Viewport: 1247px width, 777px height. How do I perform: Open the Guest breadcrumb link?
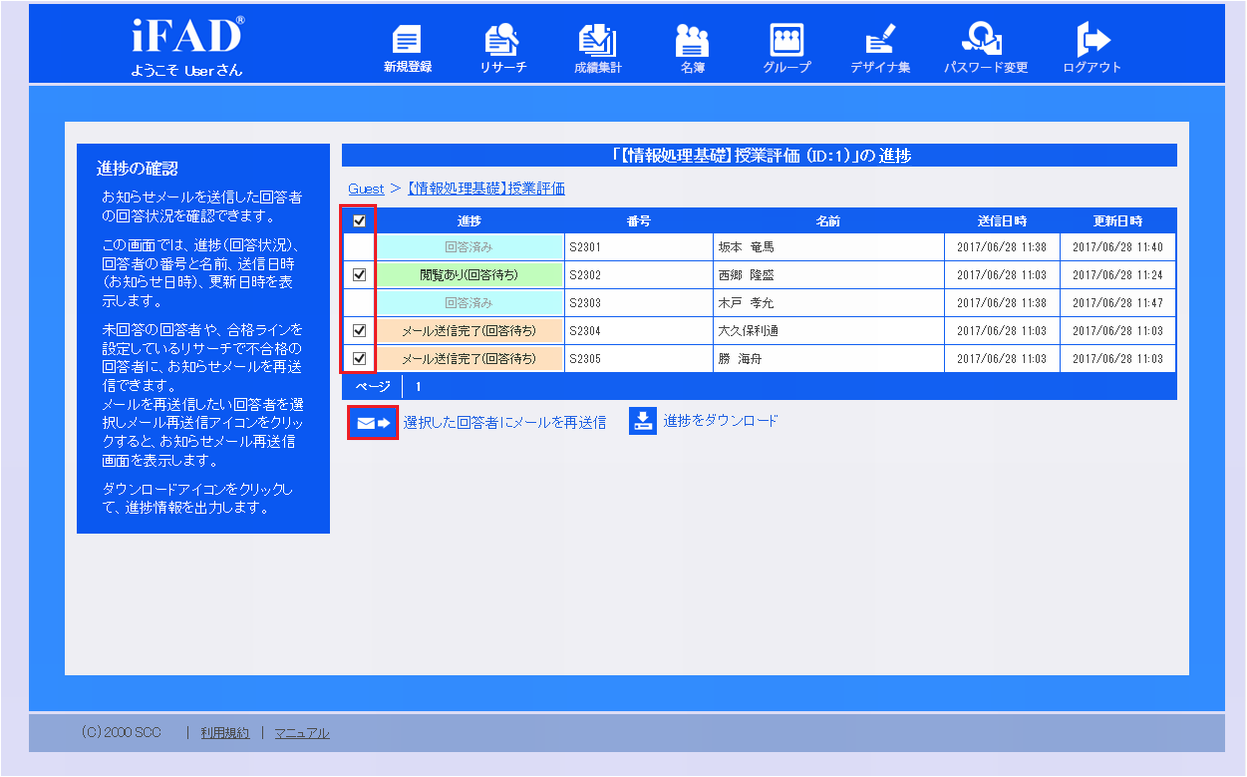(365, 188)
